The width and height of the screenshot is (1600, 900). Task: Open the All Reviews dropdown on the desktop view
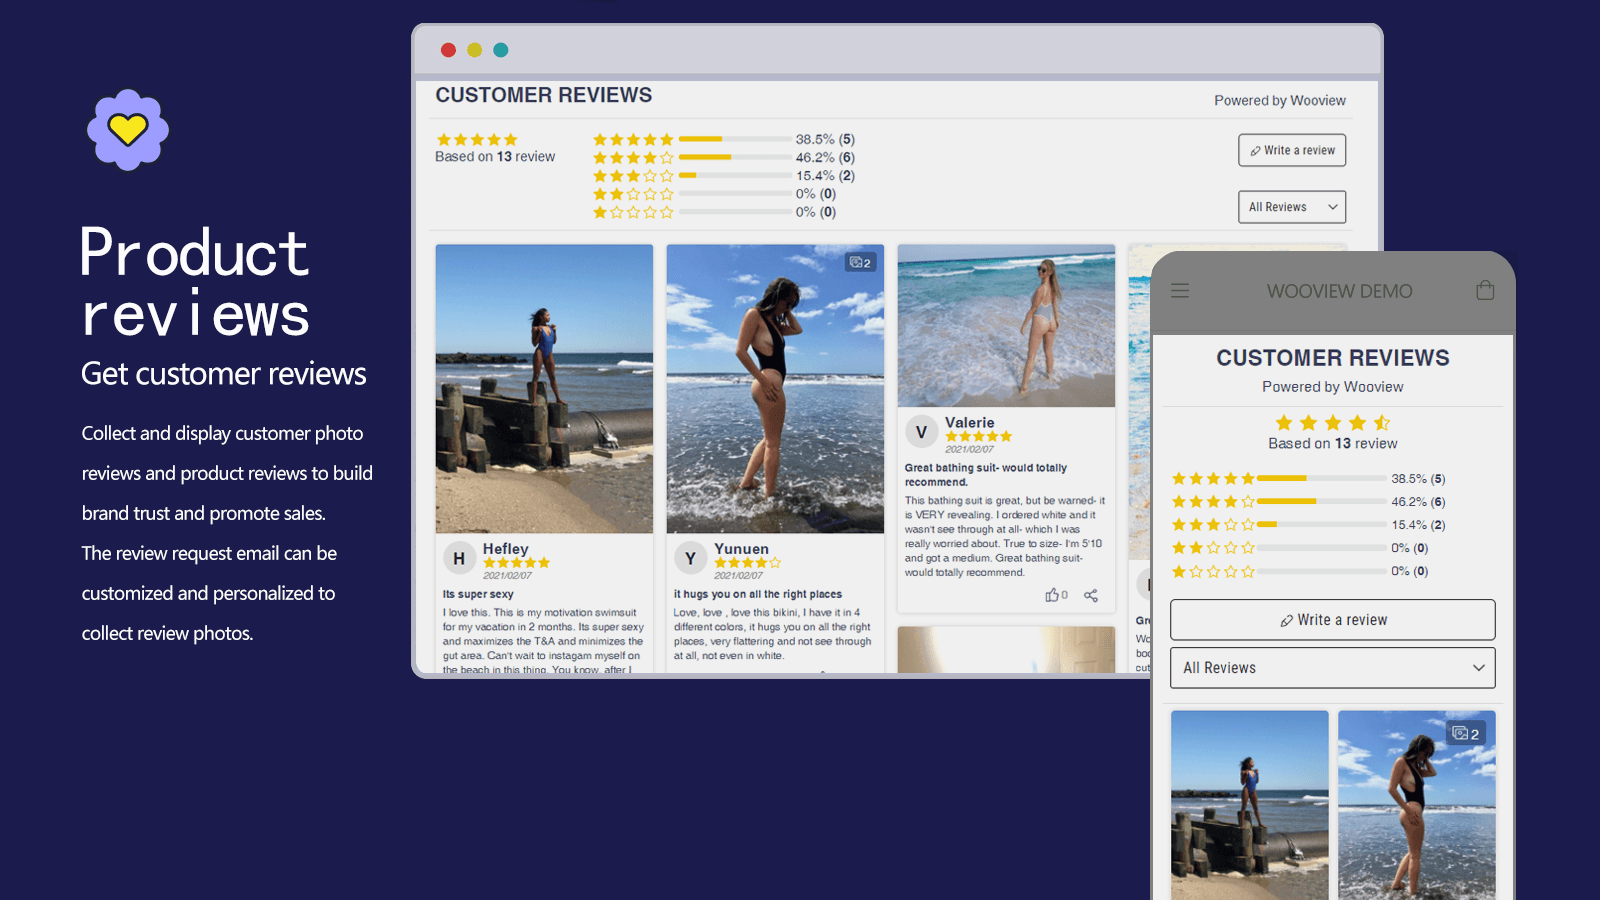(x=1292, y=206)
